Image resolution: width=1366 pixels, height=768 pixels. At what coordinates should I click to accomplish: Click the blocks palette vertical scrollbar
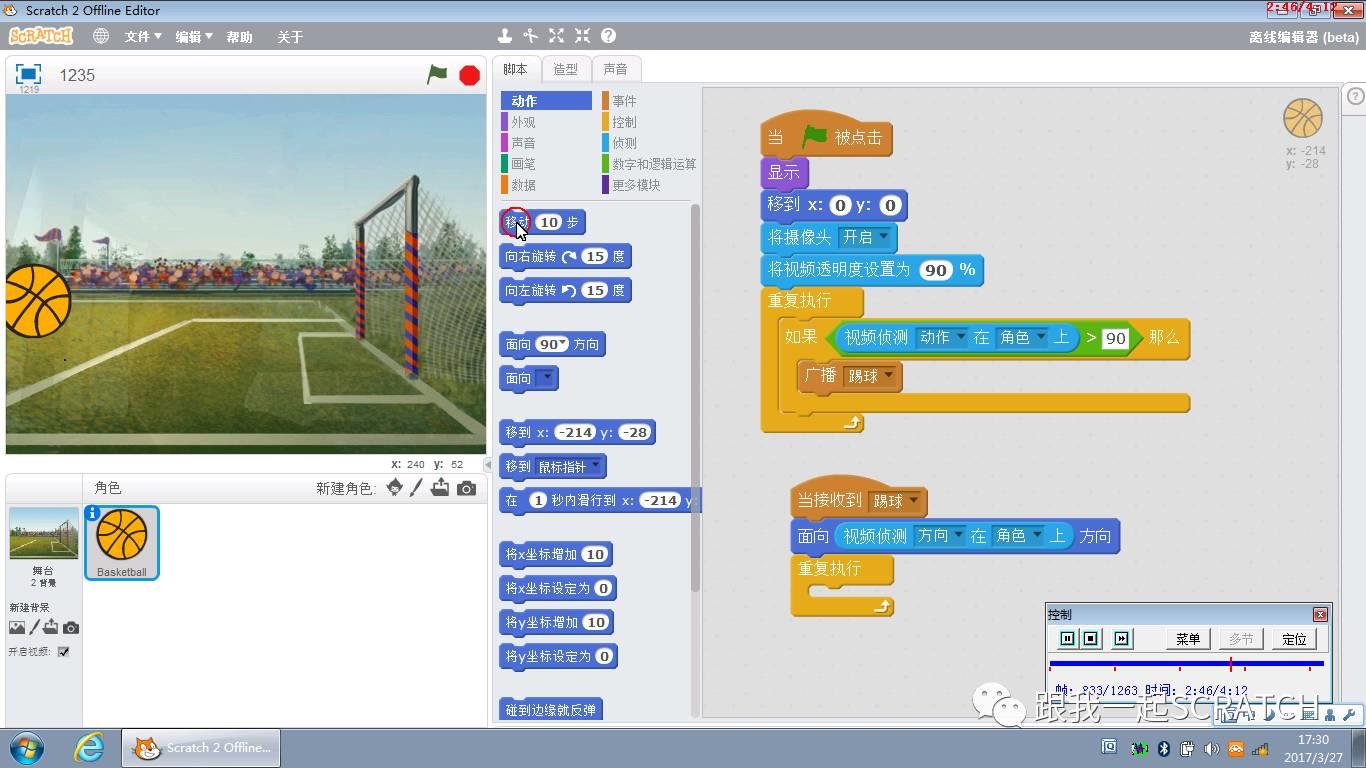[x=695, y=400]
